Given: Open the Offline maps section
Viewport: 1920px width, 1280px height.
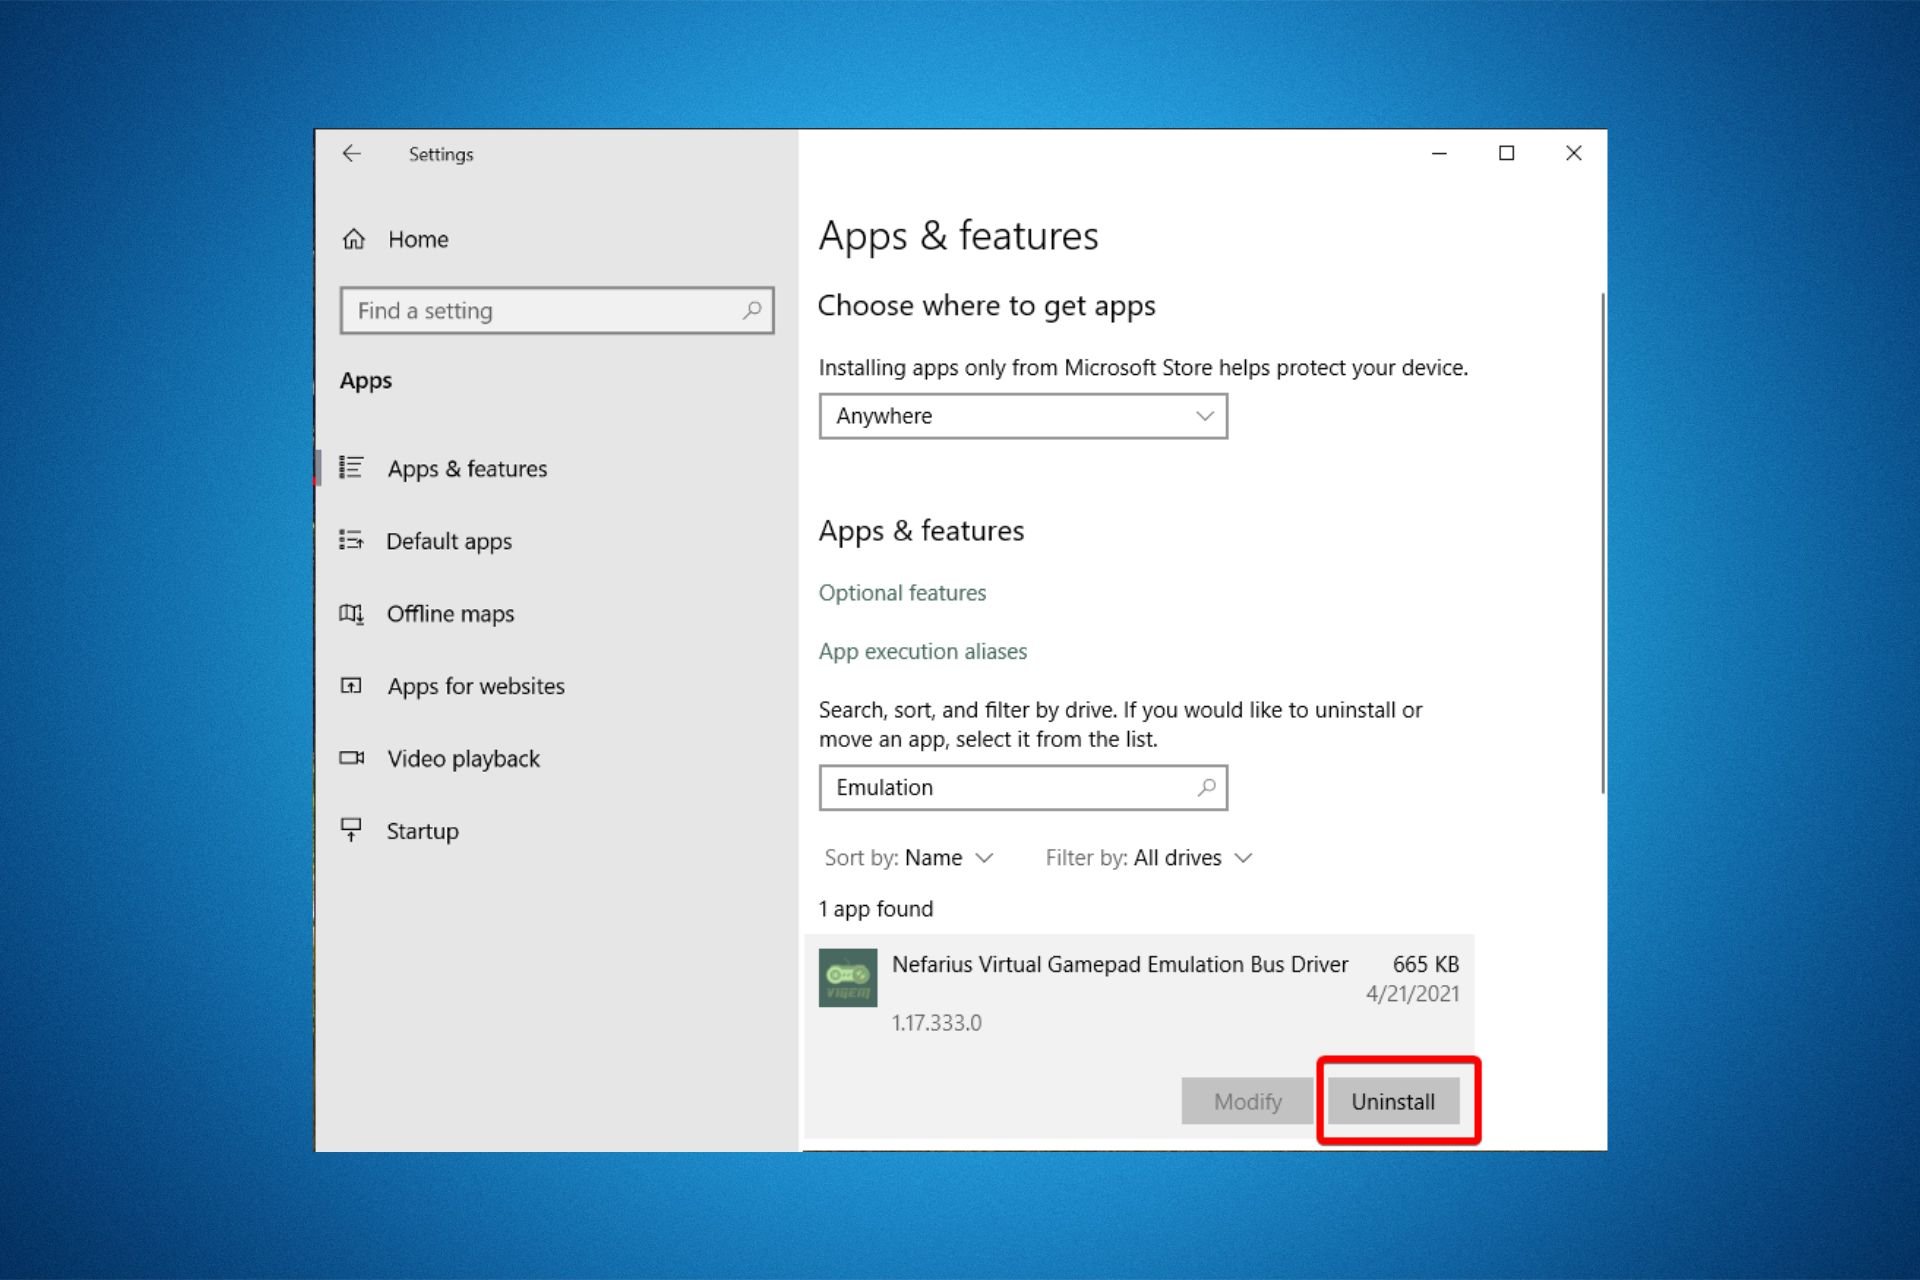Looking at the screenshot, I should tap(450, 613).
